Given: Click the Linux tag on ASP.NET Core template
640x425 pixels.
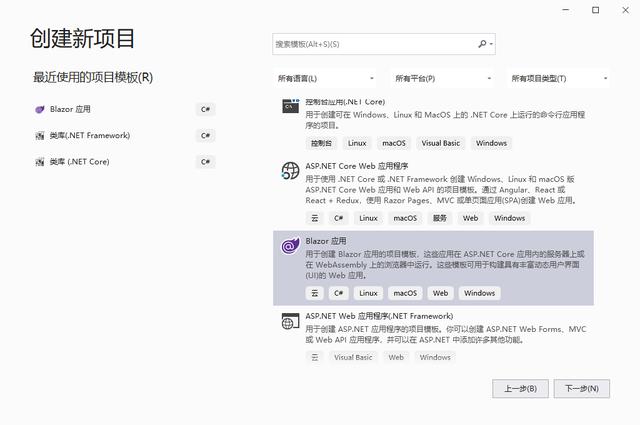Looking at the screenshot, I should pos(368,218).
